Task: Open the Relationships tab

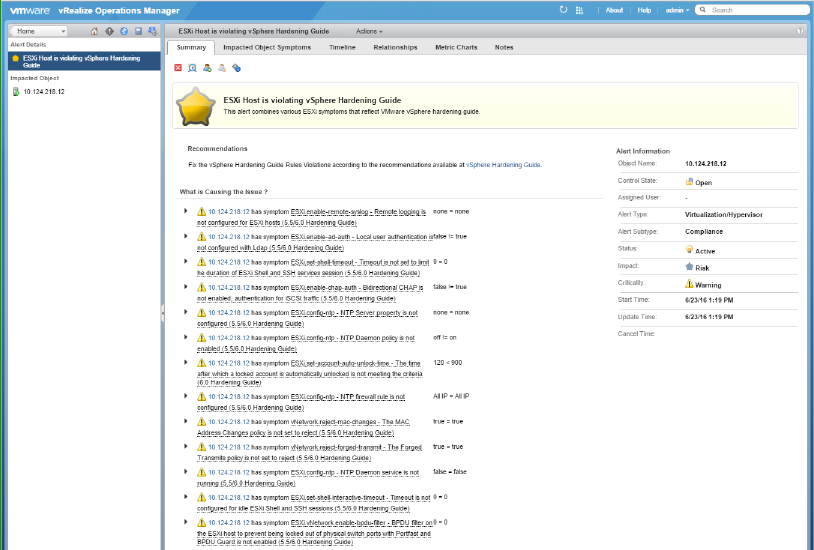Action: (395, 47)
